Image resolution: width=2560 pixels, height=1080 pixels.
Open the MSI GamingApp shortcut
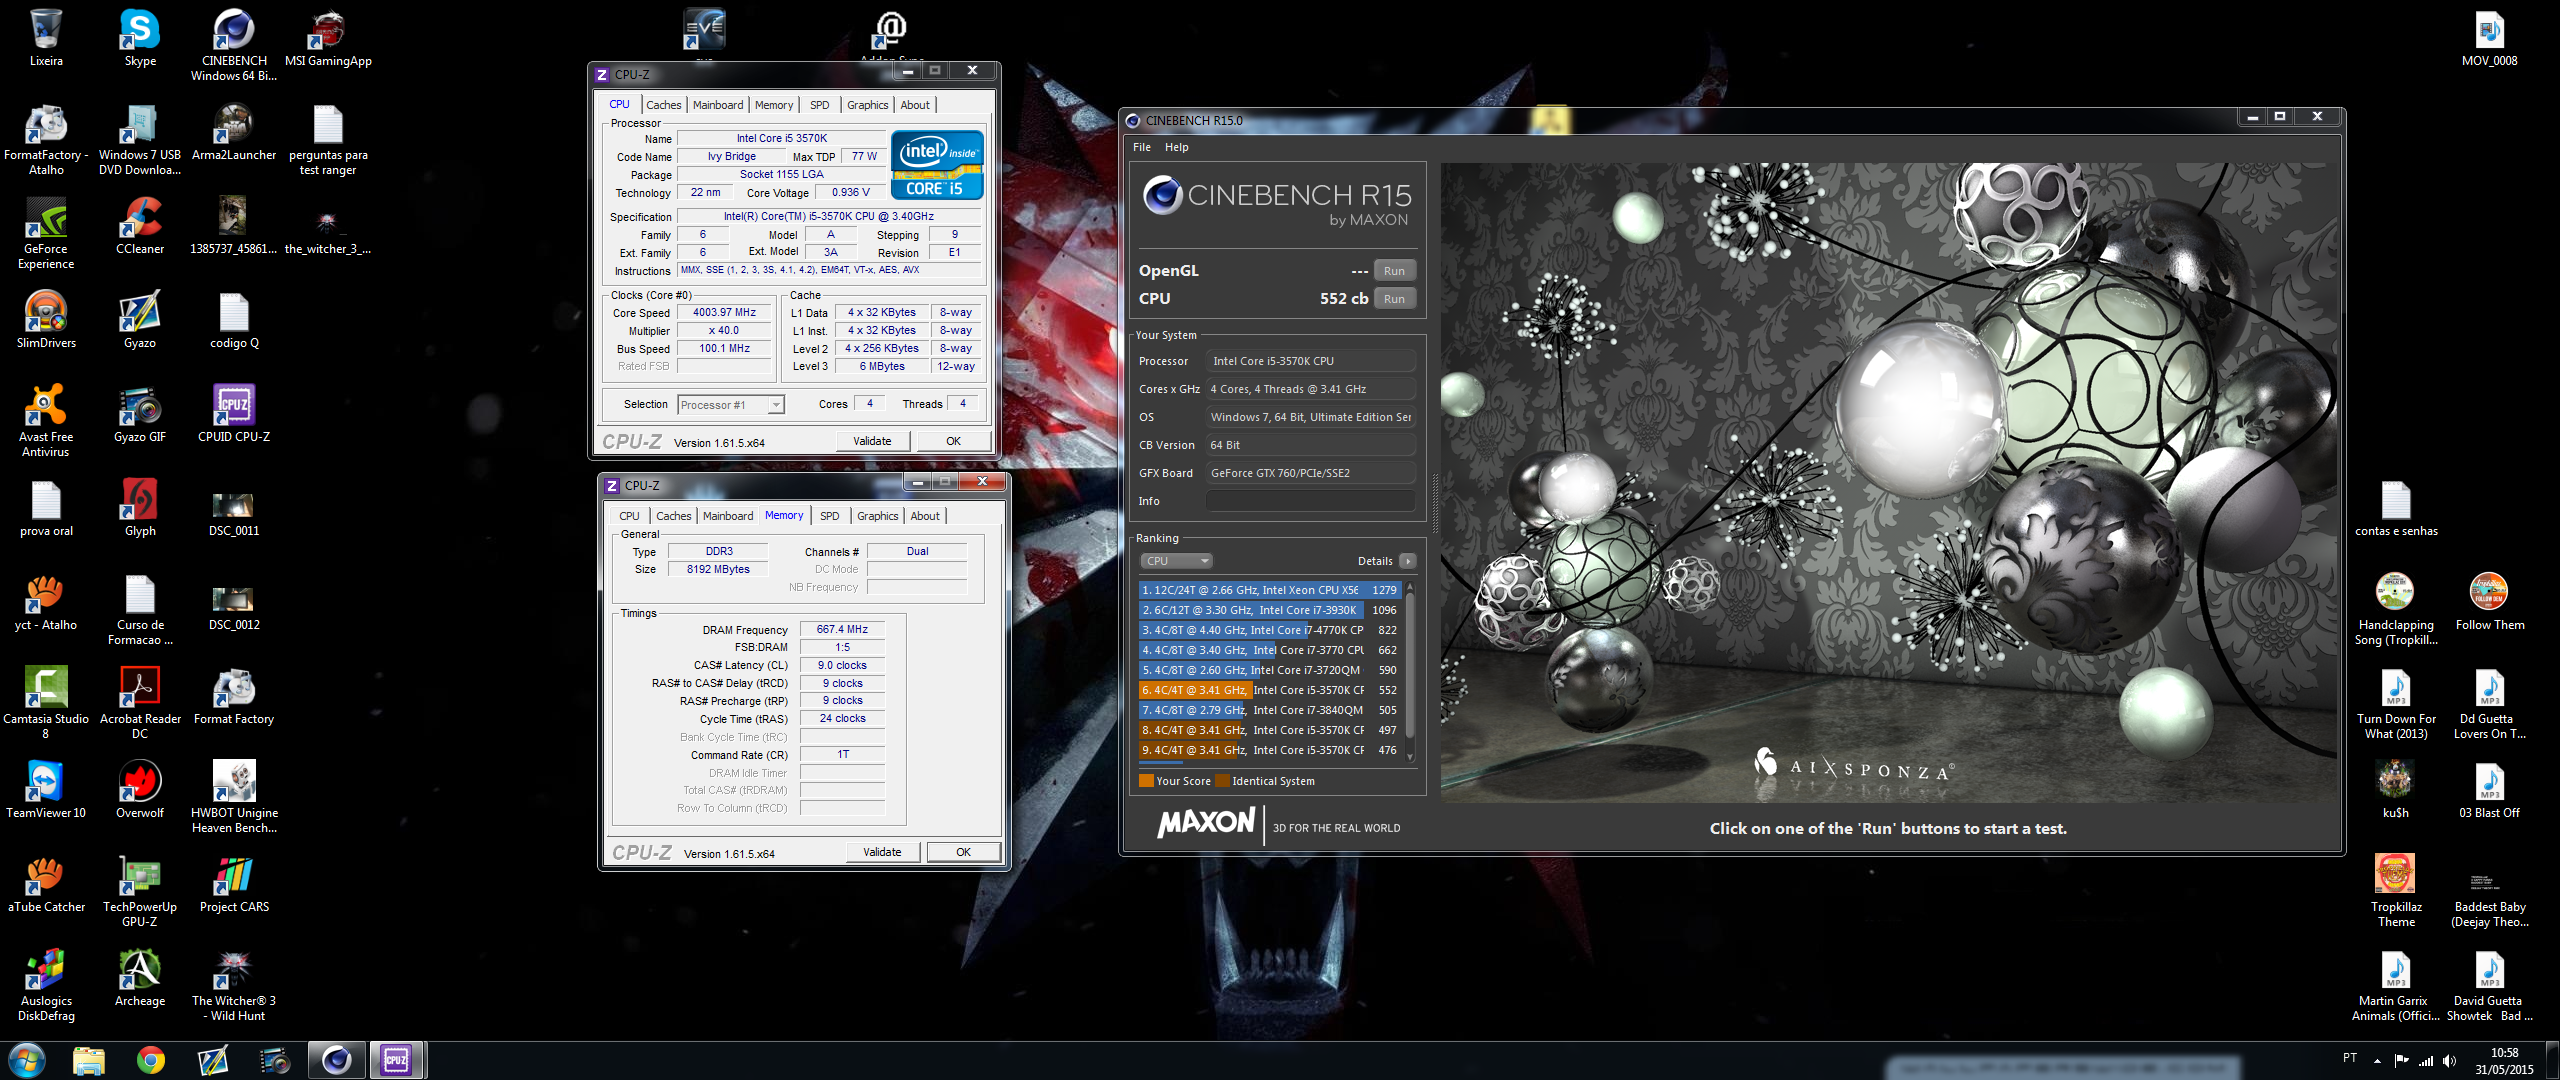328,38
